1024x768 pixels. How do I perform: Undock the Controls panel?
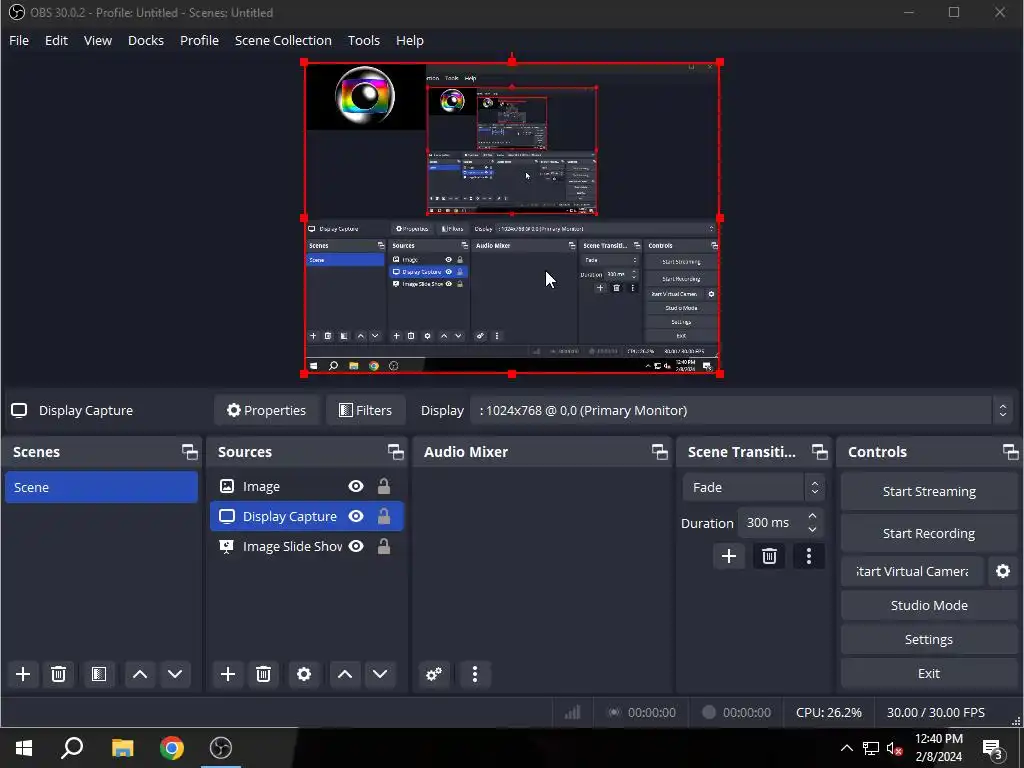pos(1010,452)
